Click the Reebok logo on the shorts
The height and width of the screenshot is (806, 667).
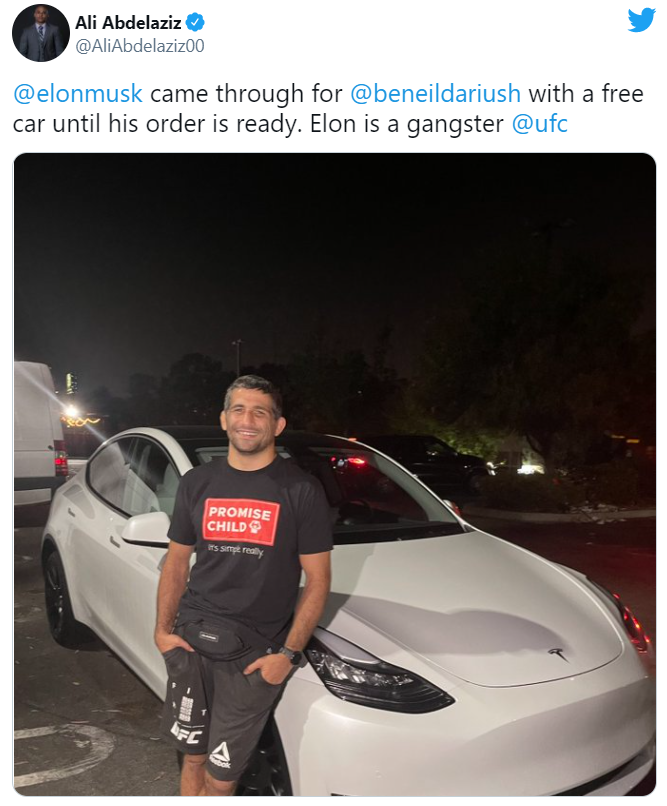220,755
